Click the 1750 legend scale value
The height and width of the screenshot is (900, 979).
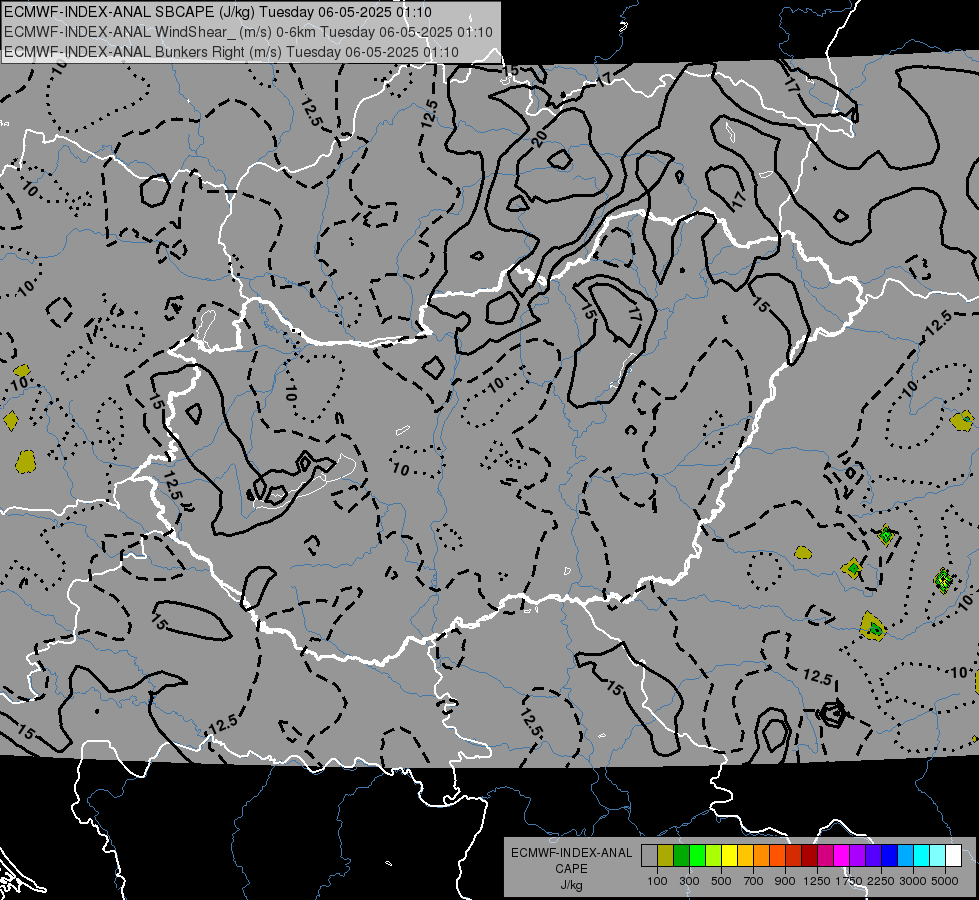849,881
